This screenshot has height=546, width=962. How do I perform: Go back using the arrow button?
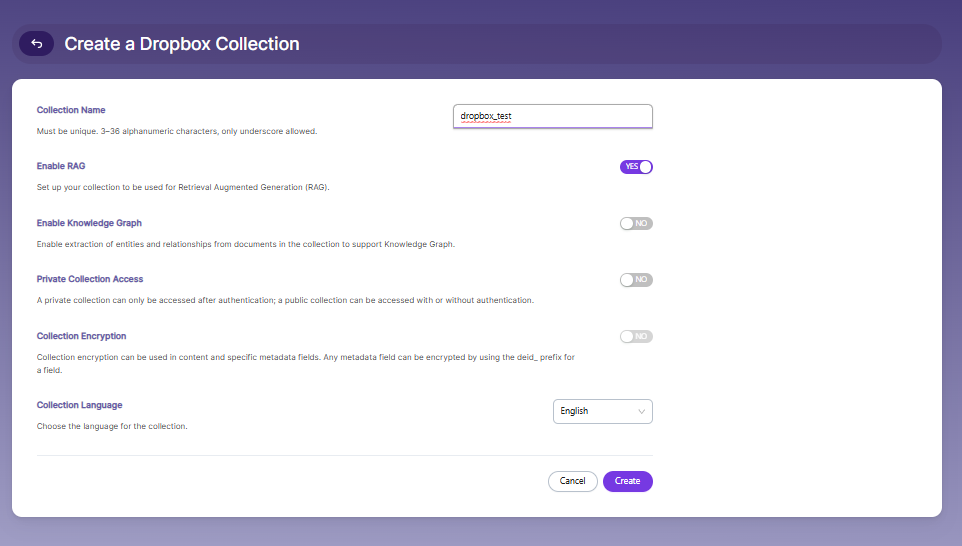[x=36, y=44]
